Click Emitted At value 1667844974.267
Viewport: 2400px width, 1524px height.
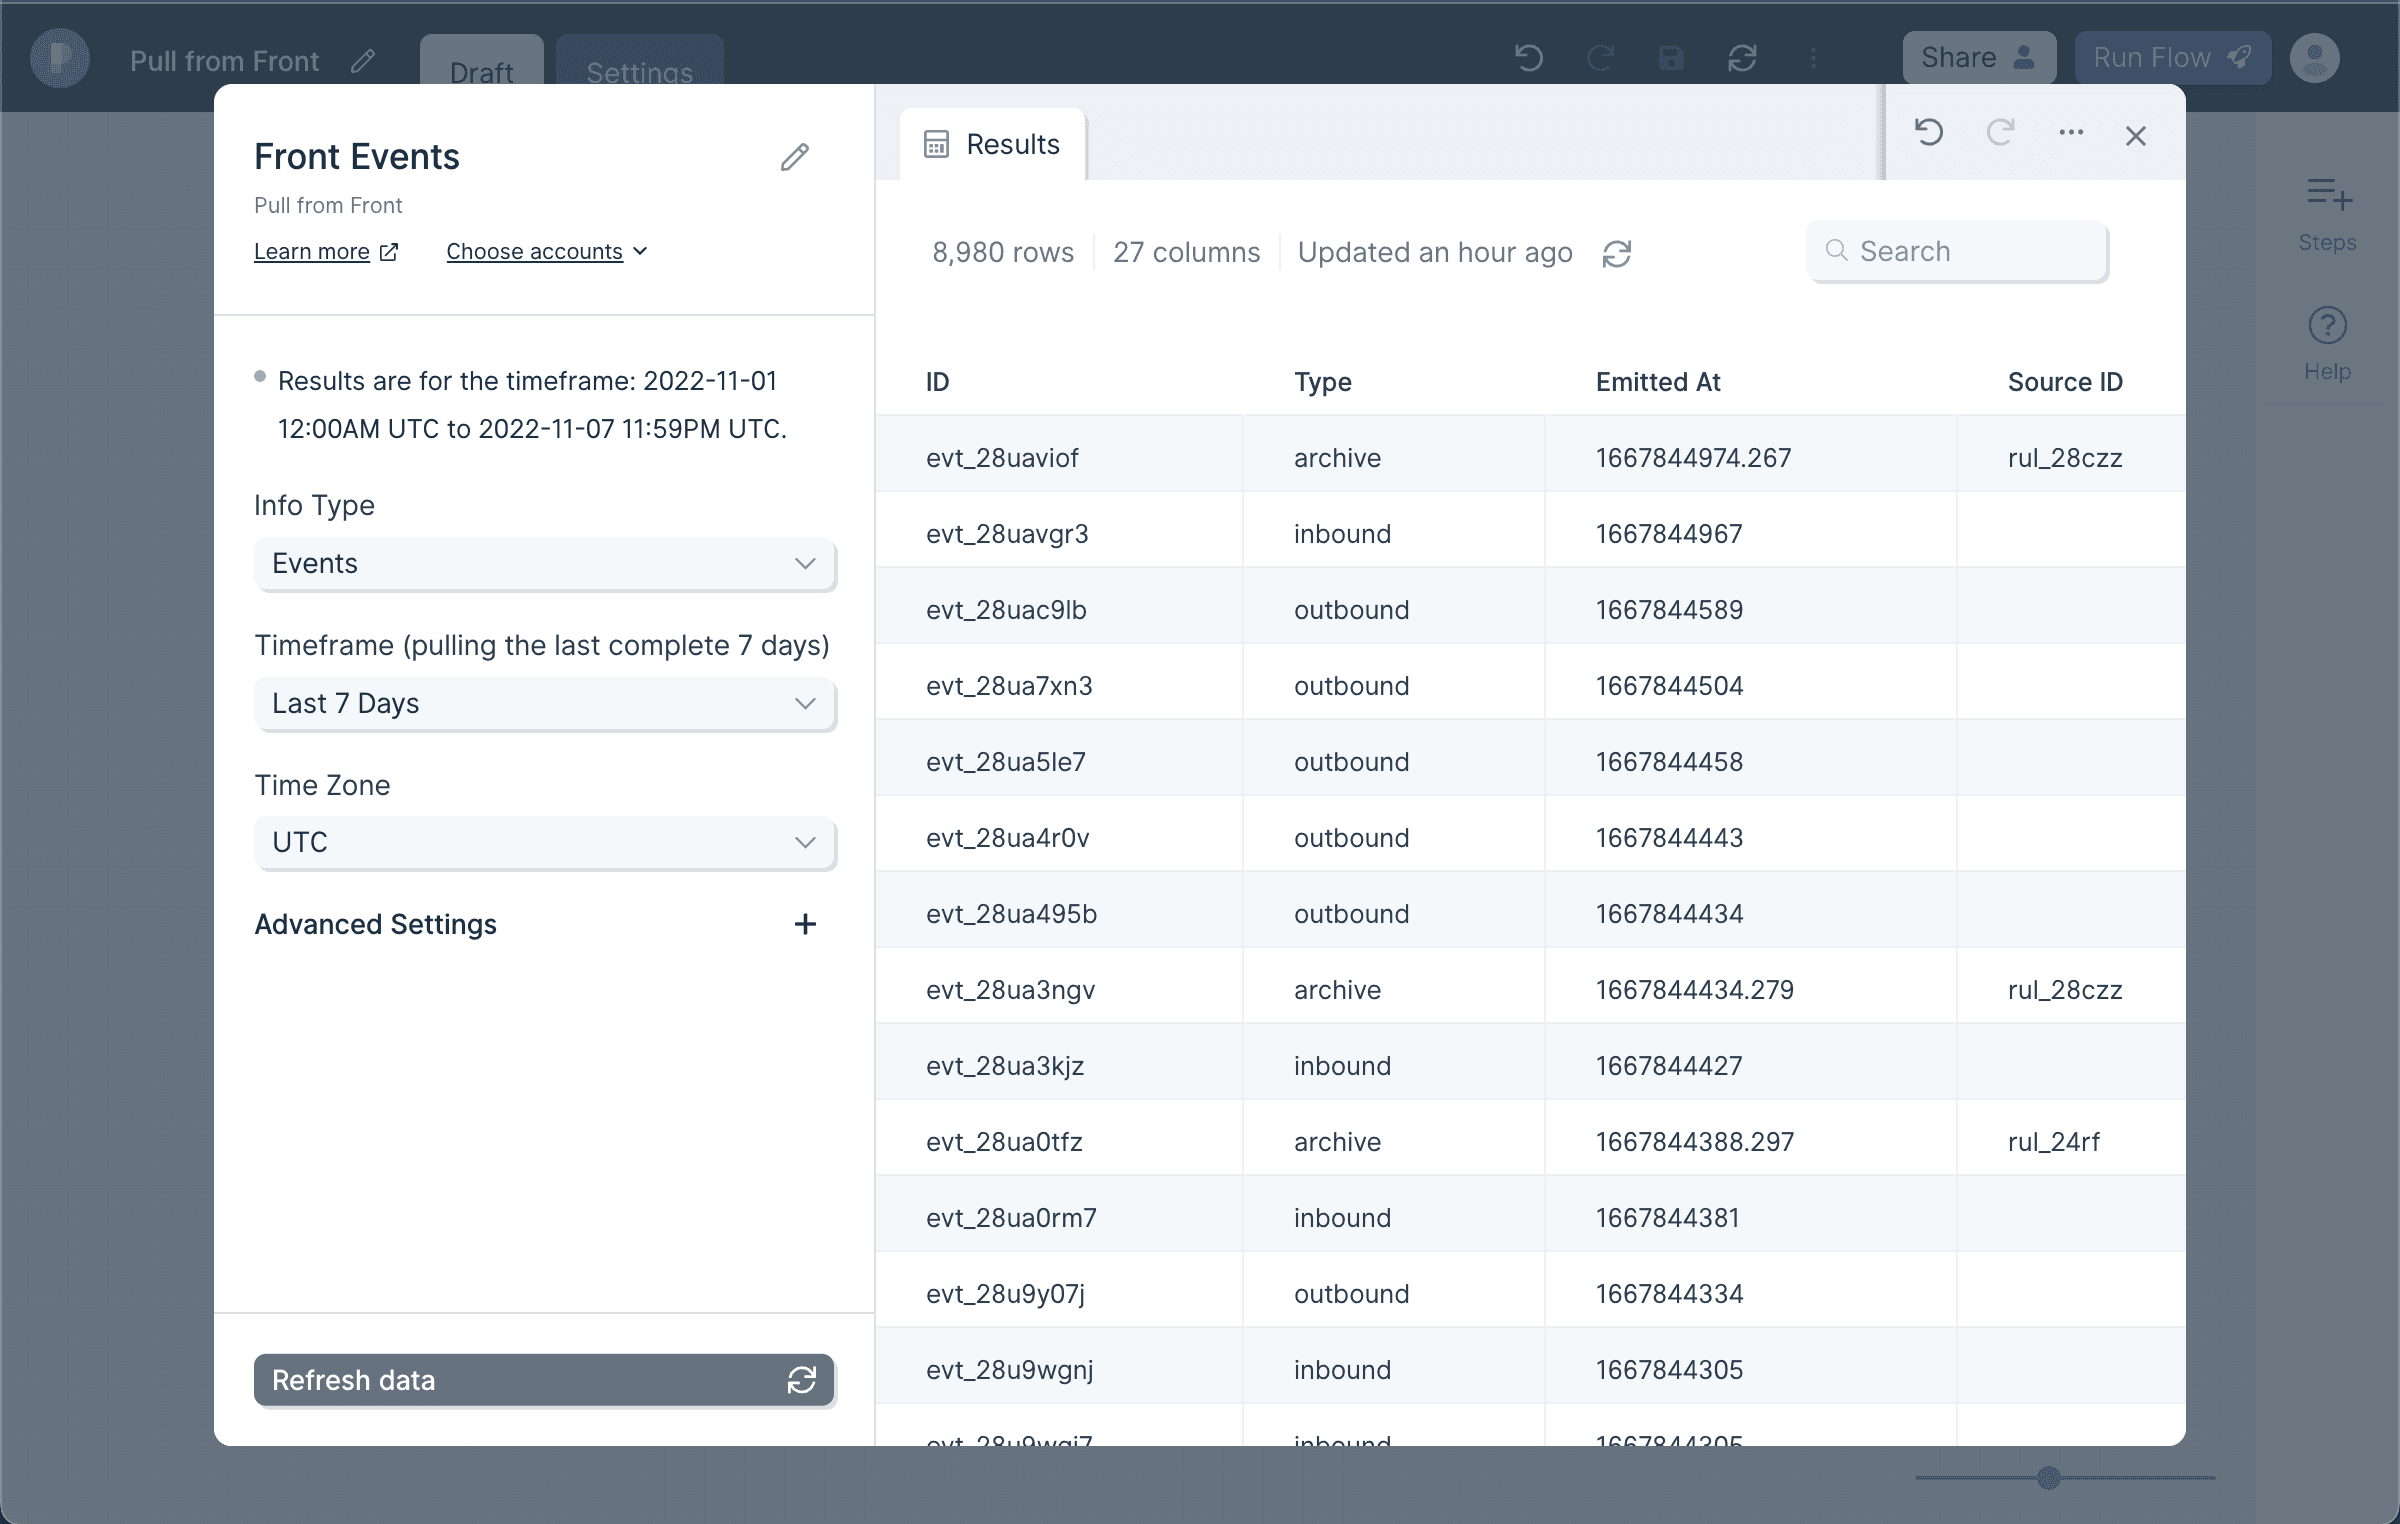(1694, 458)
